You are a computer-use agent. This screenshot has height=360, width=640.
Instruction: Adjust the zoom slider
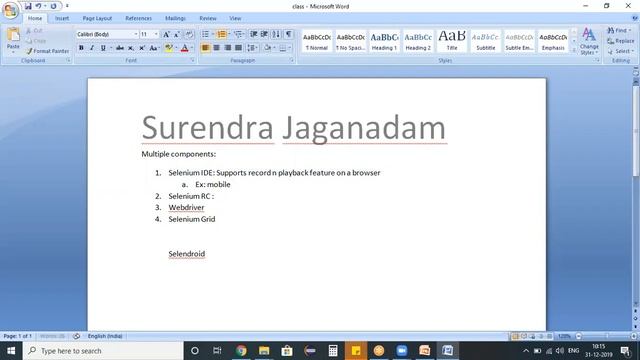(607, 336)
